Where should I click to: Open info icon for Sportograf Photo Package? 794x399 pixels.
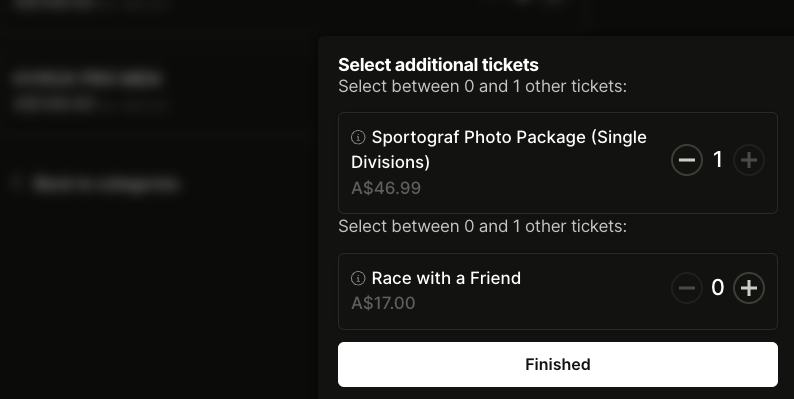coord(358,137)
